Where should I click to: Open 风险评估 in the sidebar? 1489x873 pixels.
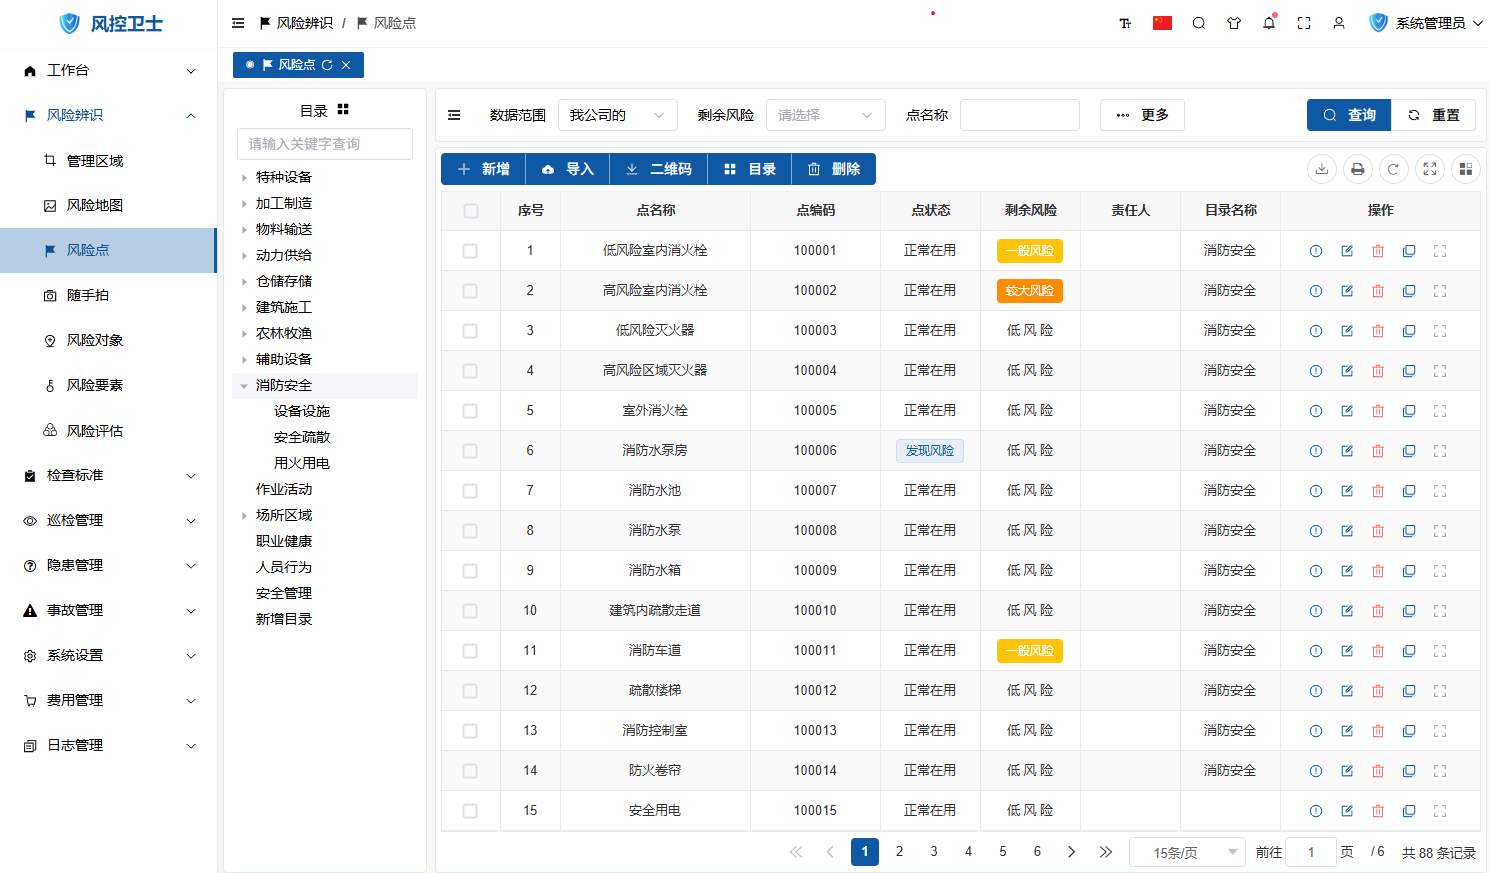[108, 431]
